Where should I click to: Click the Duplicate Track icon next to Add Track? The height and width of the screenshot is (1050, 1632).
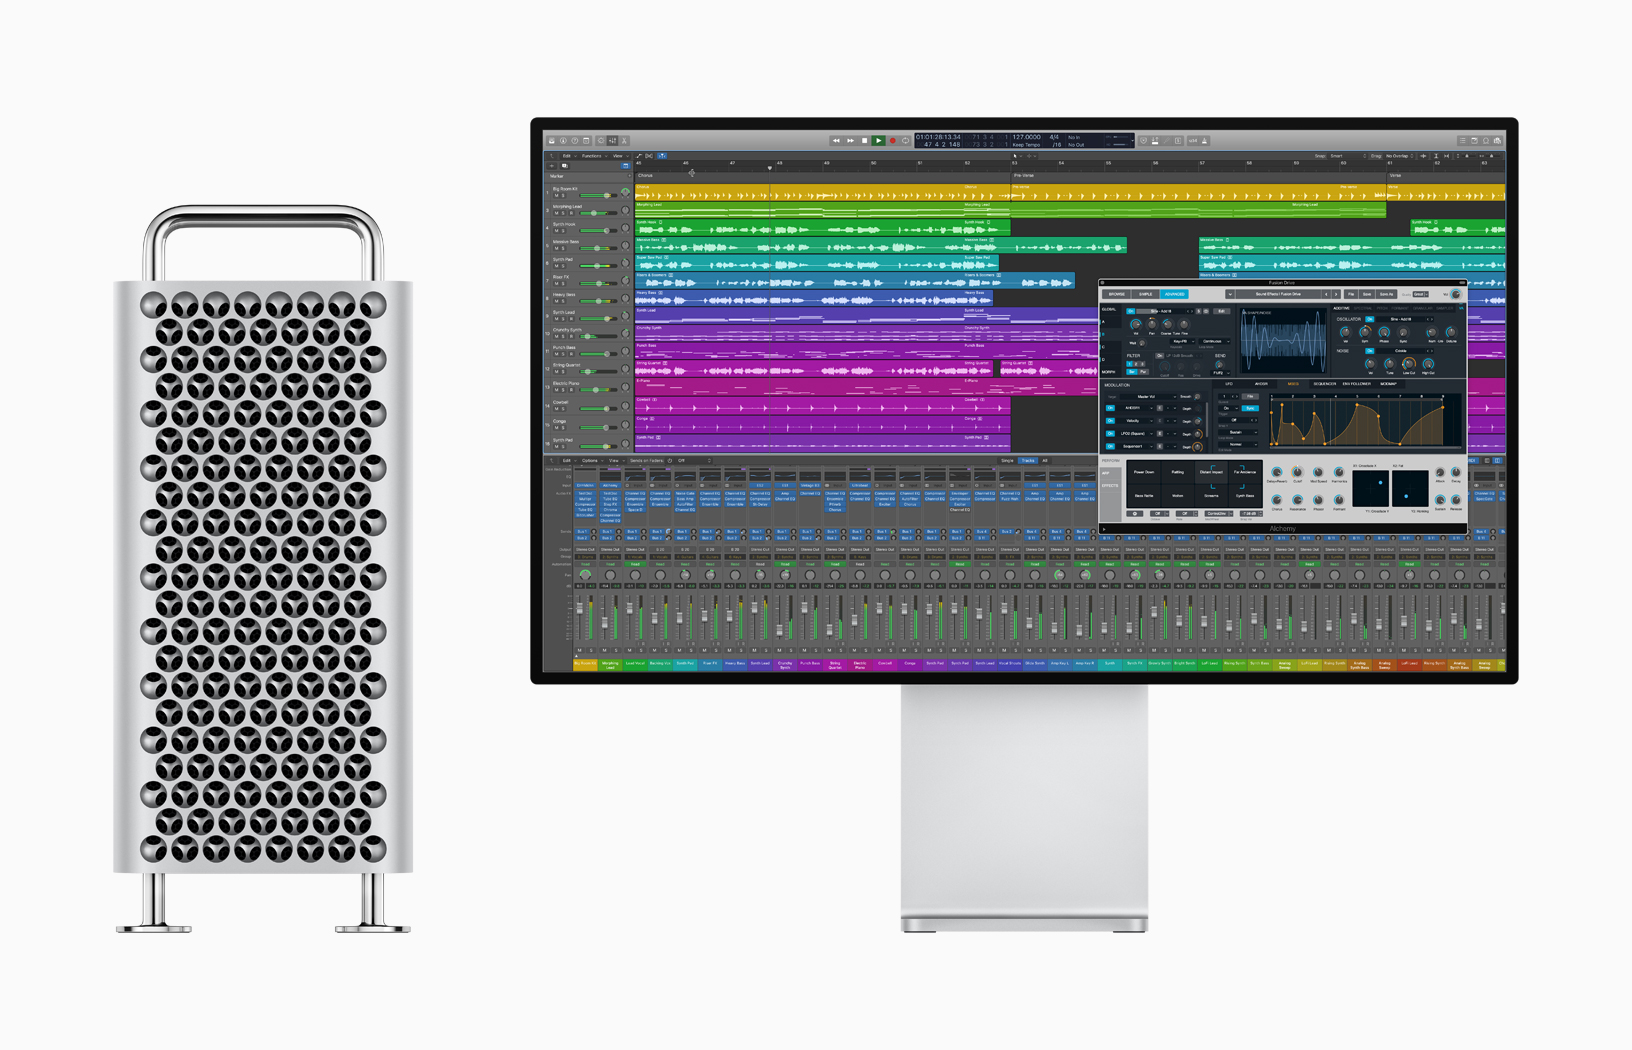click(x=565, y=166)
